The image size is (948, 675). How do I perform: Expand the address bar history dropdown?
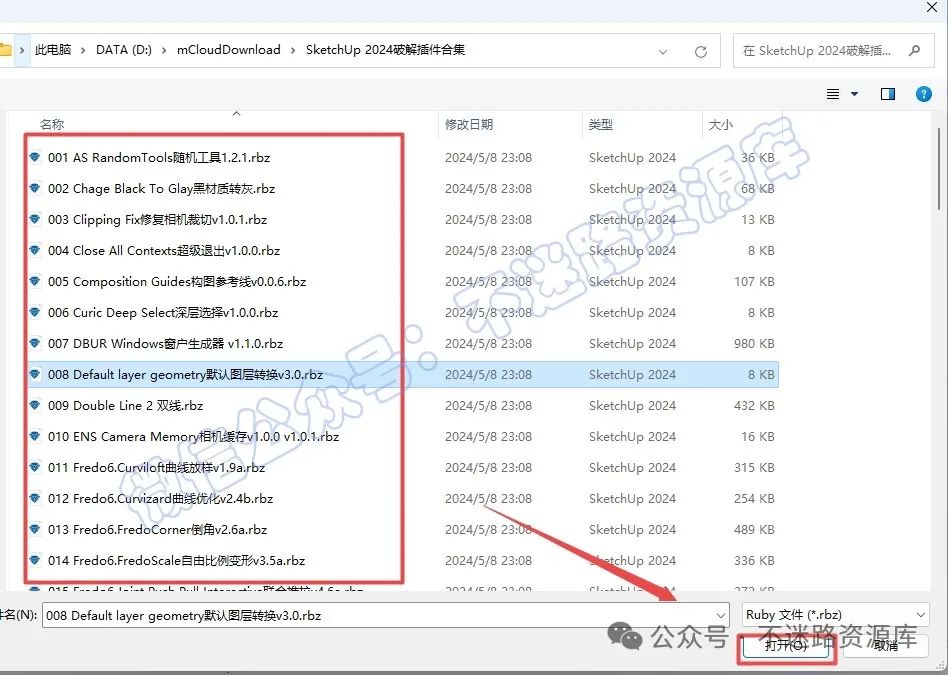(663, 52)
